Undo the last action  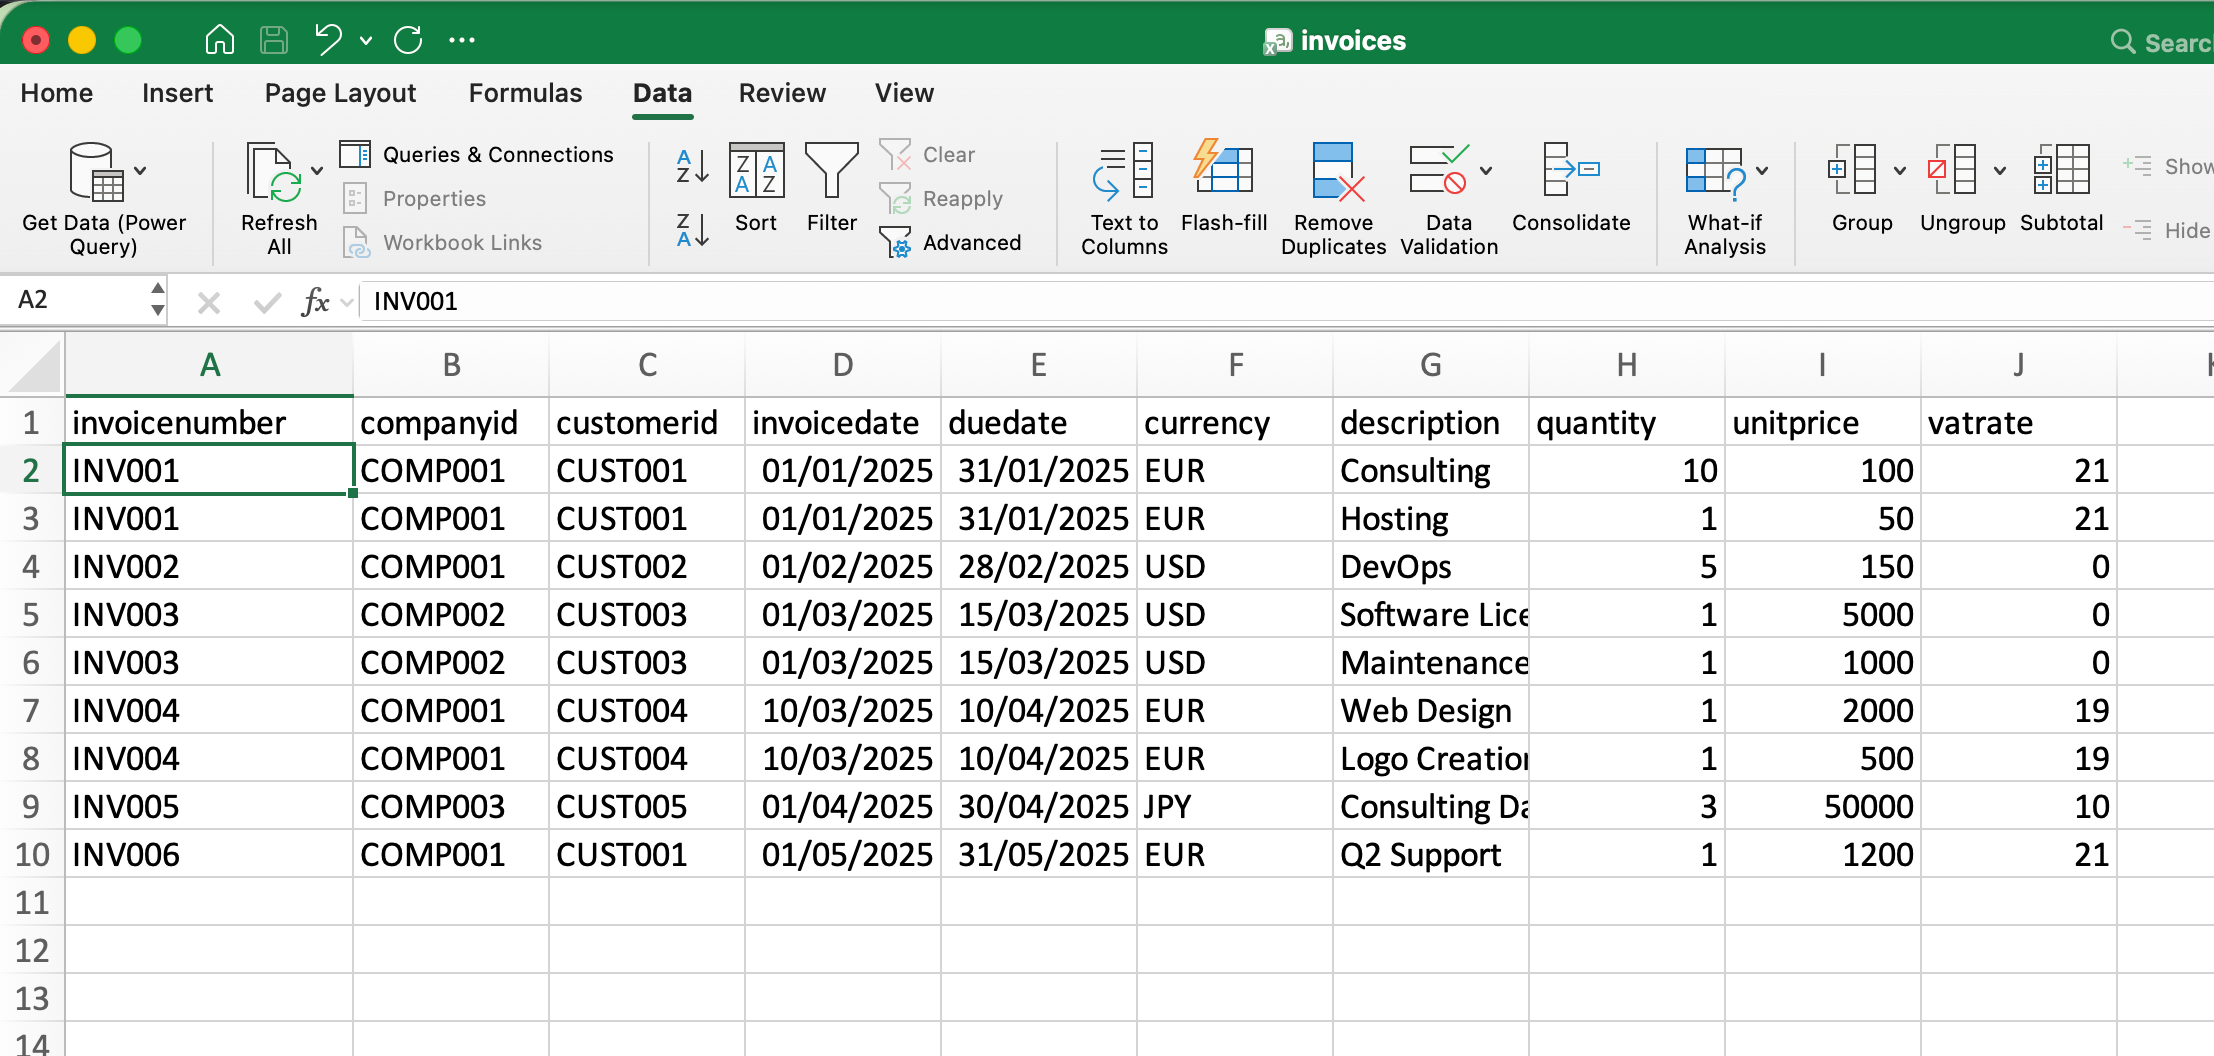(328, 40)
